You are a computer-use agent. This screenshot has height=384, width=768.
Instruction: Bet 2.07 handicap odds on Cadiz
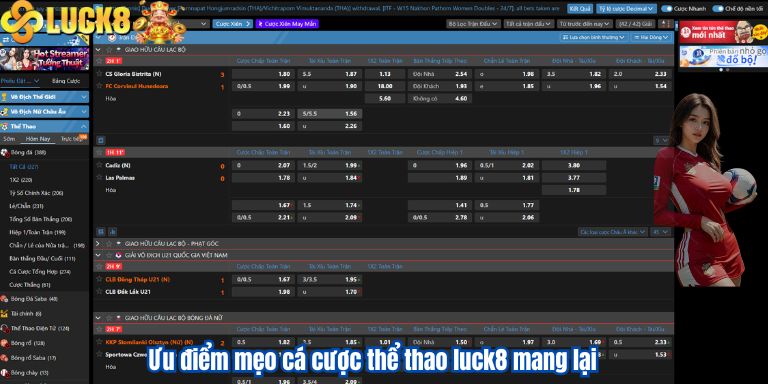264,166
